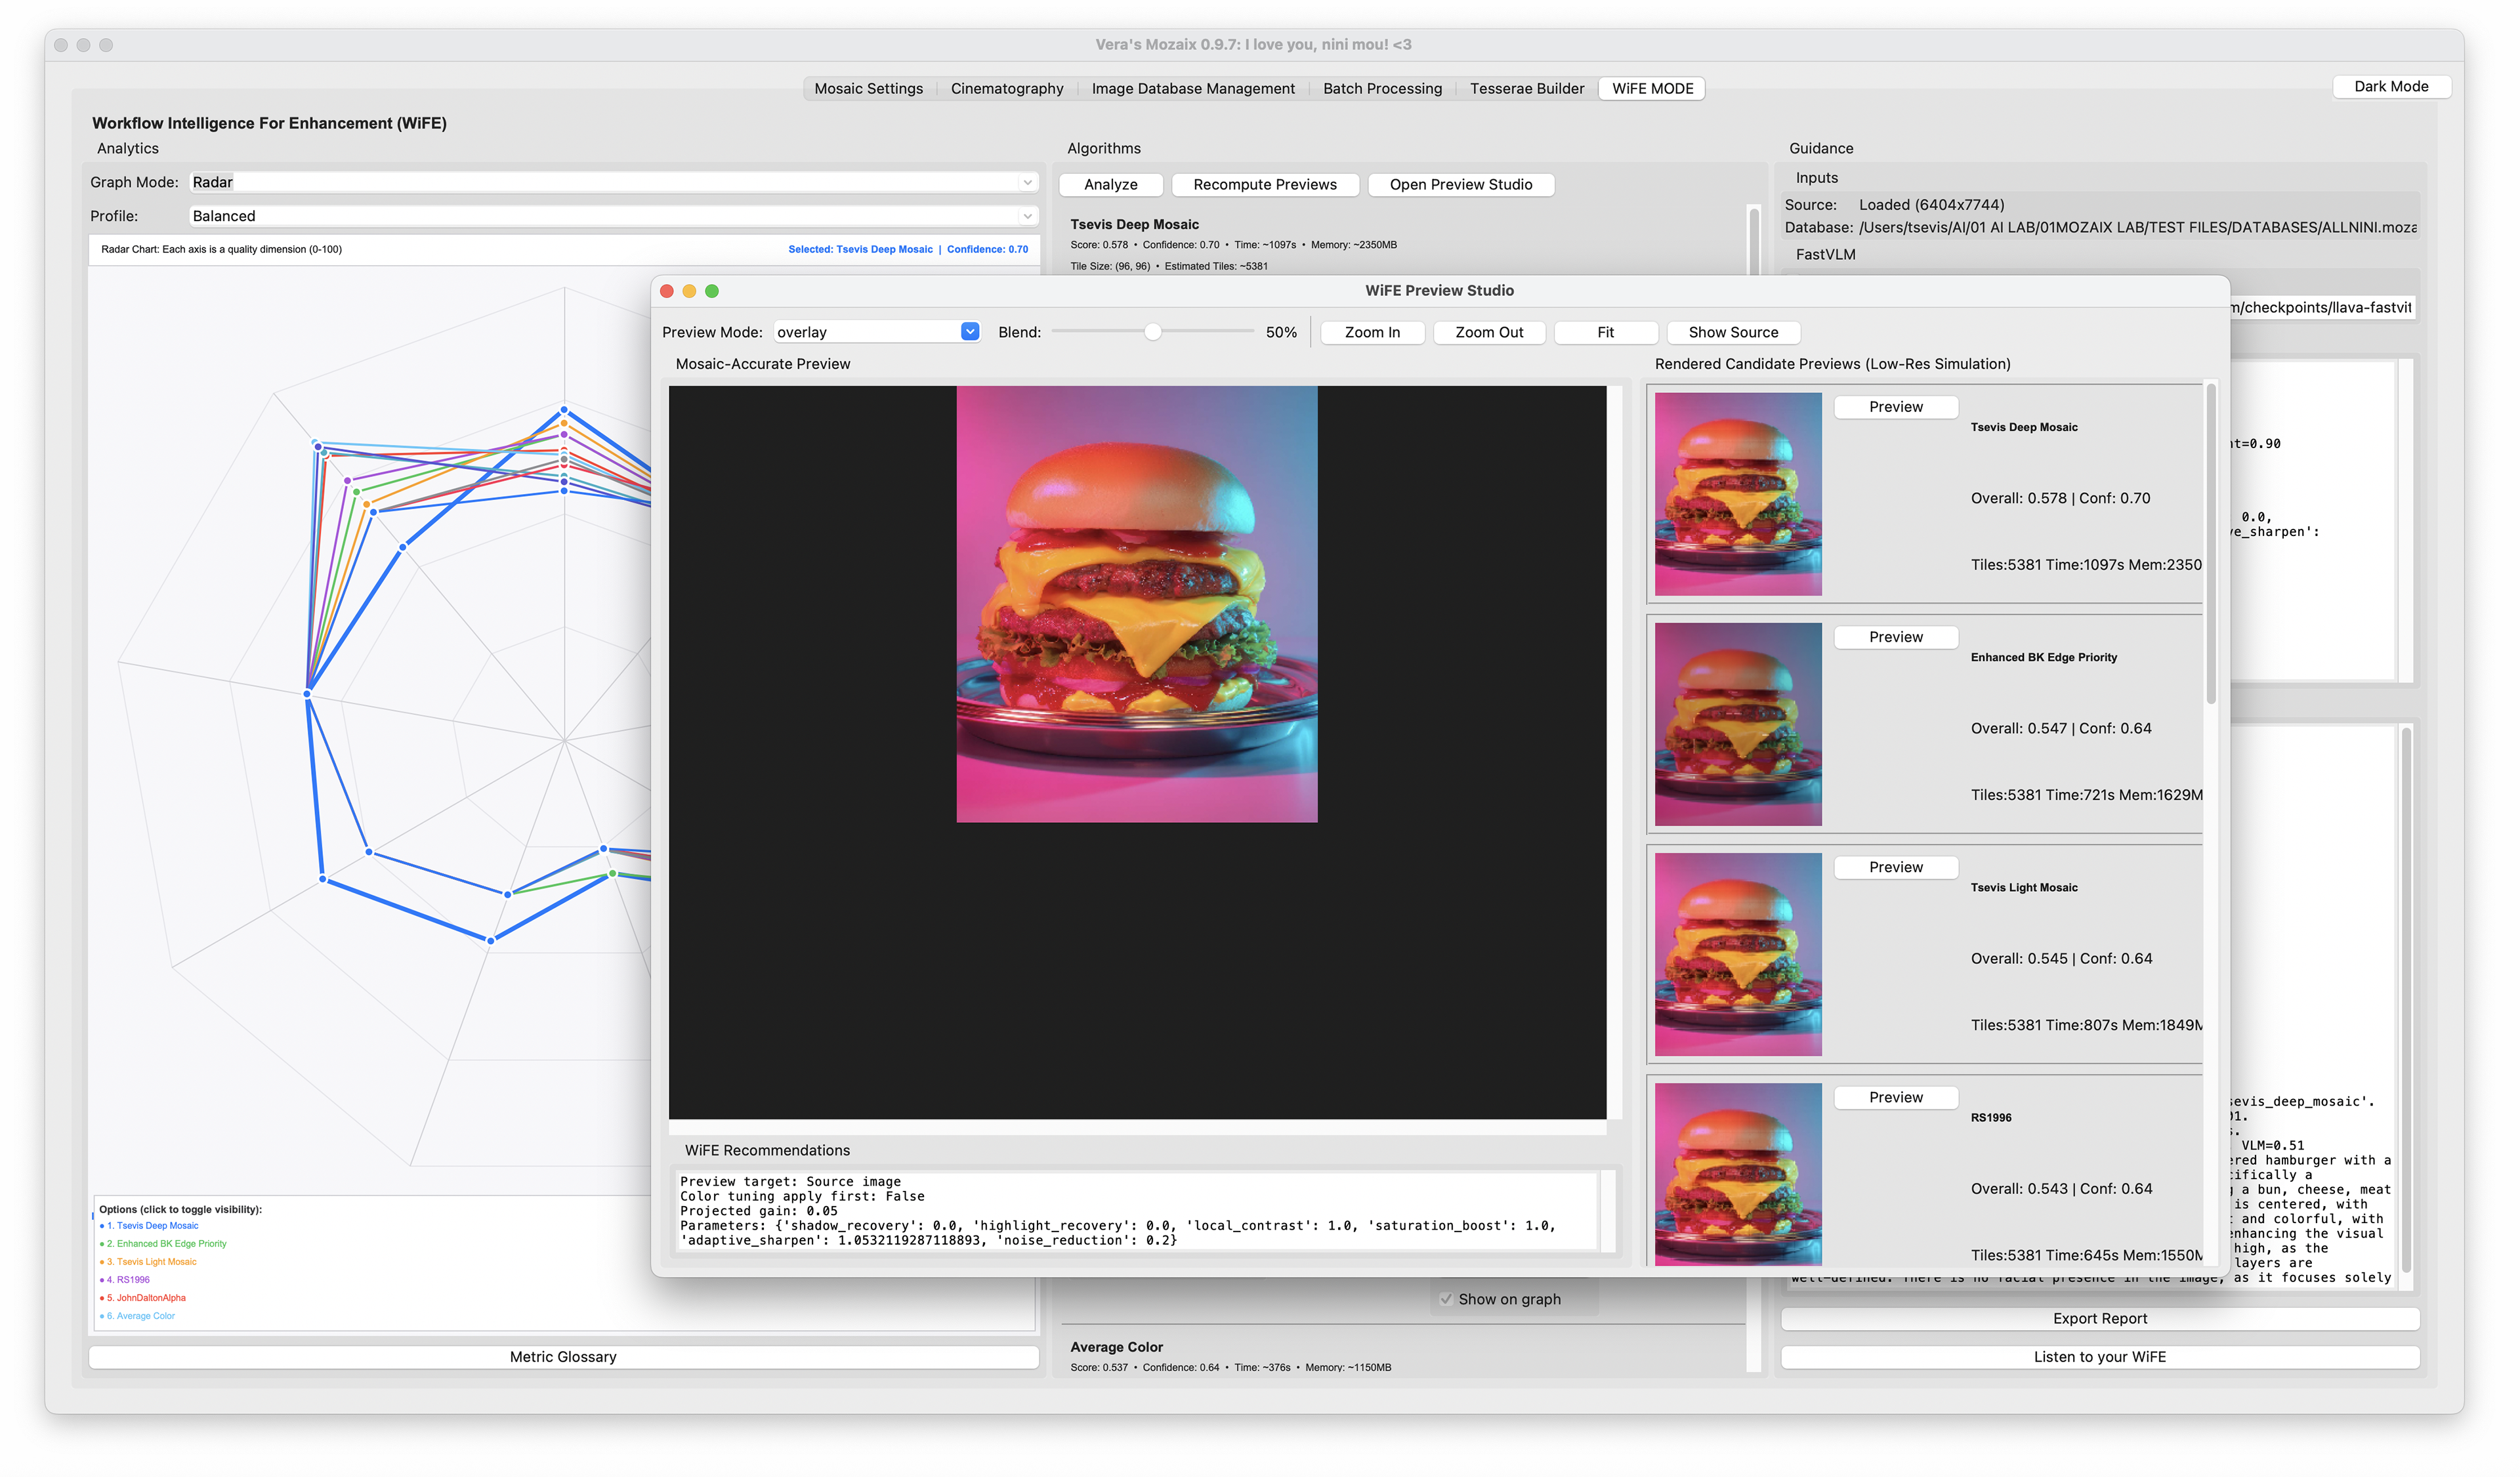Click the Blend slider handle

click(1153, 332)
